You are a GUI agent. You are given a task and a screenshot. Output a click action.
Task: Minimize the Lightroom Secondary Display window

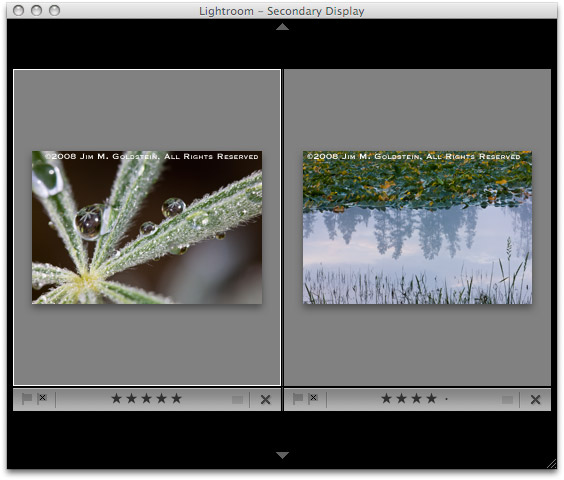(36, 10)
